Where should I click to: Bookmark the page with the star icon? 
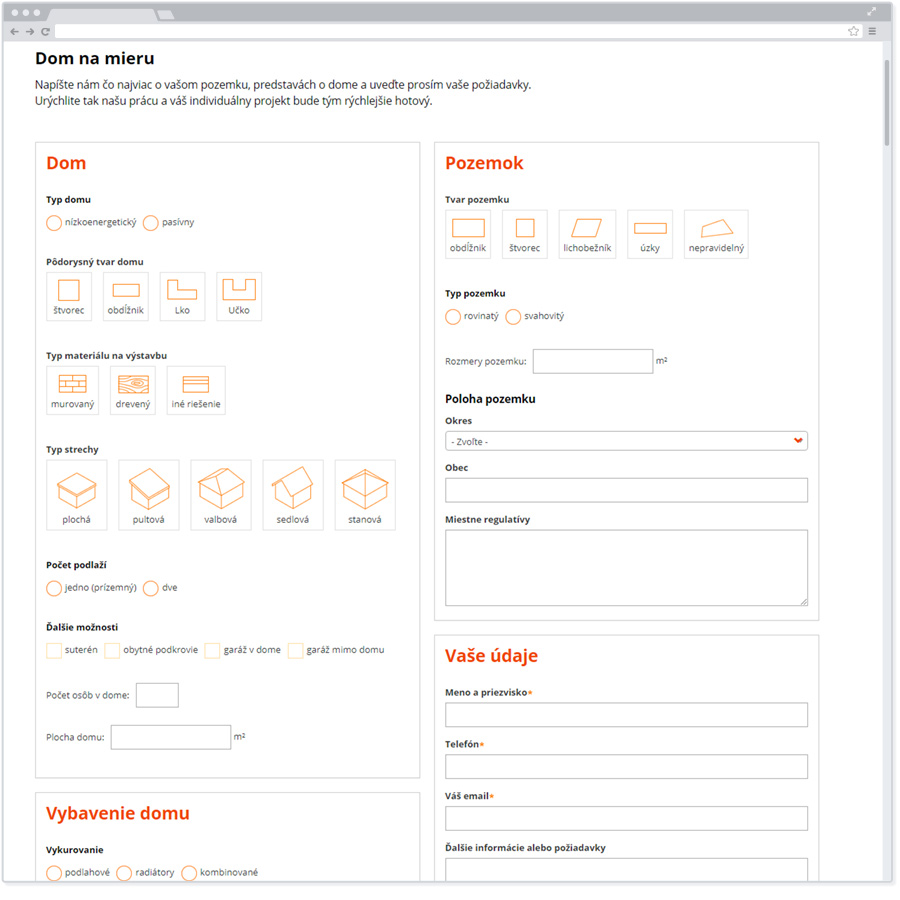point(853,32)
